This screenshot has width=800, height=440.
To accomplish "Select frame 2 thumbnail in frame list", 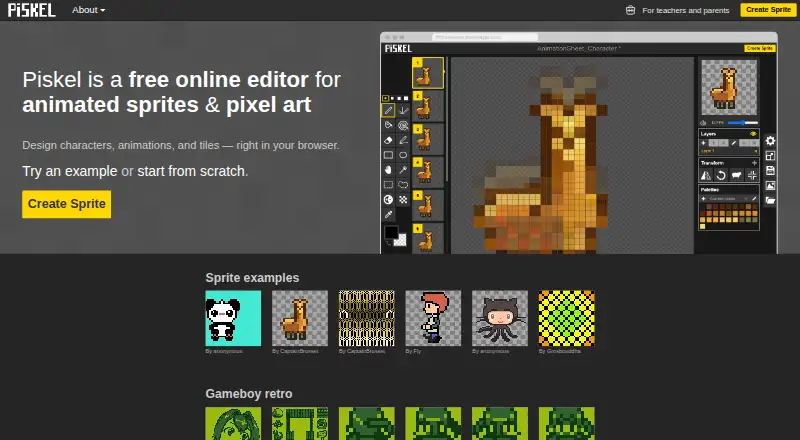I will [428, 106].
